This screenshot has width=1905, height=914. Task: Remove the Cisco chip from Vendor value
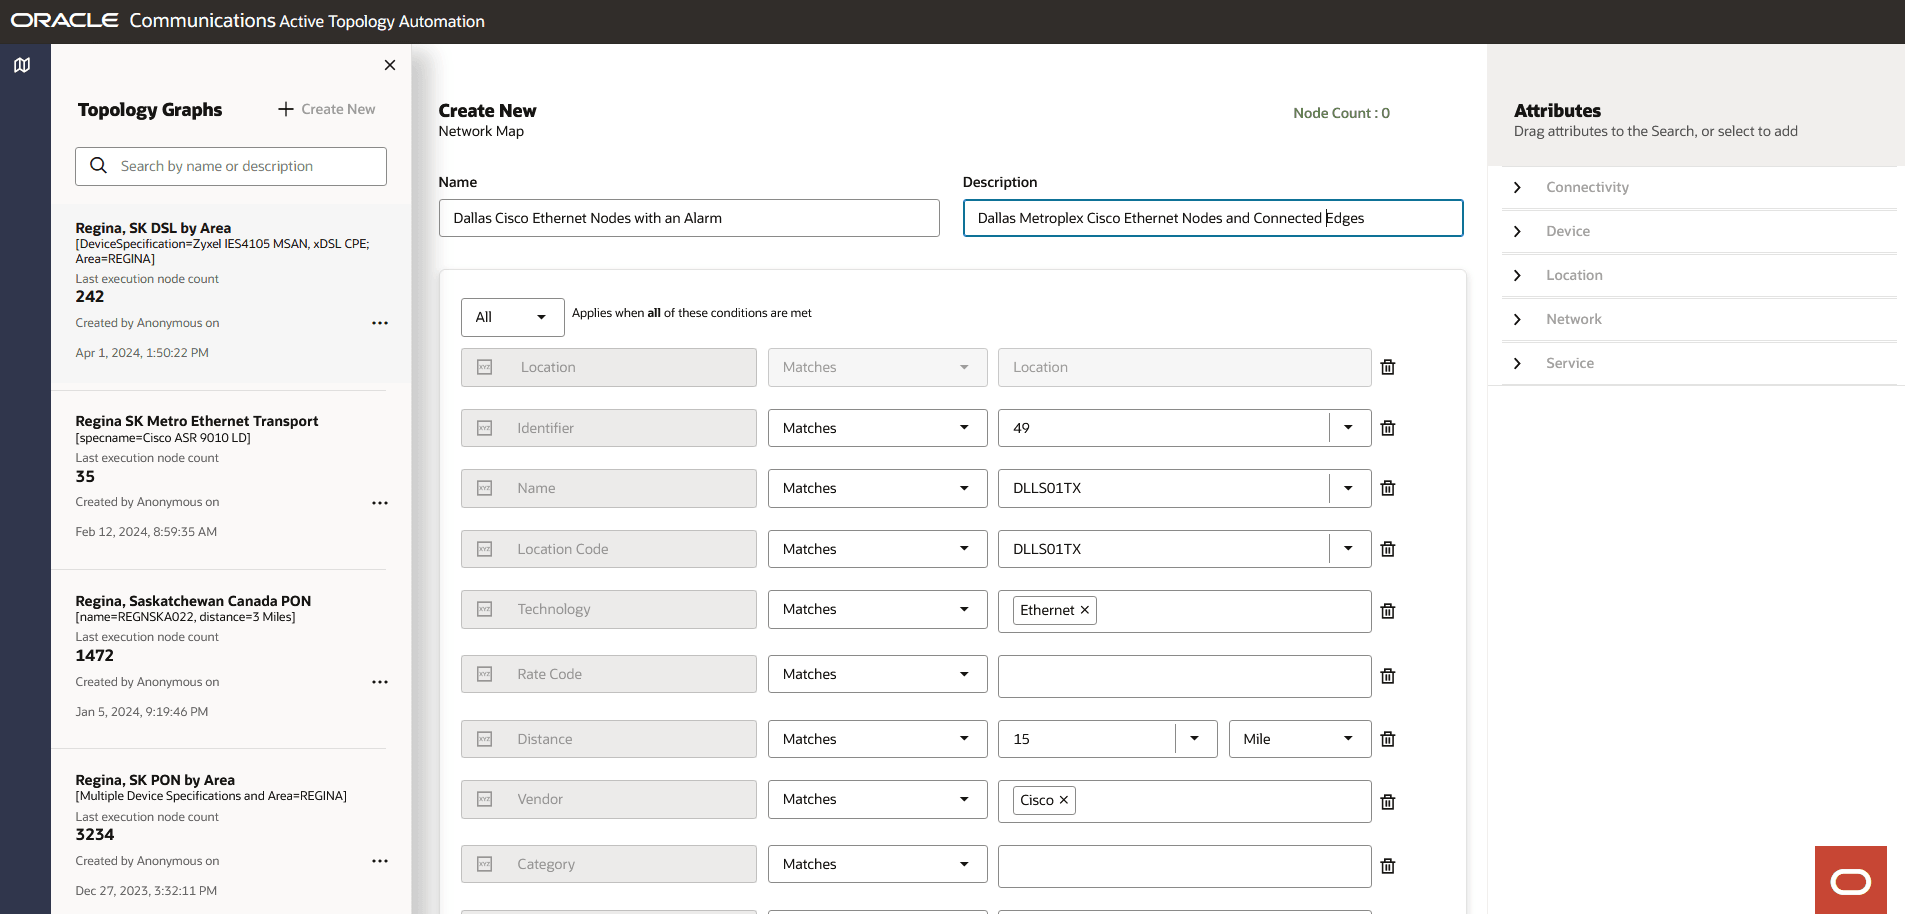click(1064, 800)
